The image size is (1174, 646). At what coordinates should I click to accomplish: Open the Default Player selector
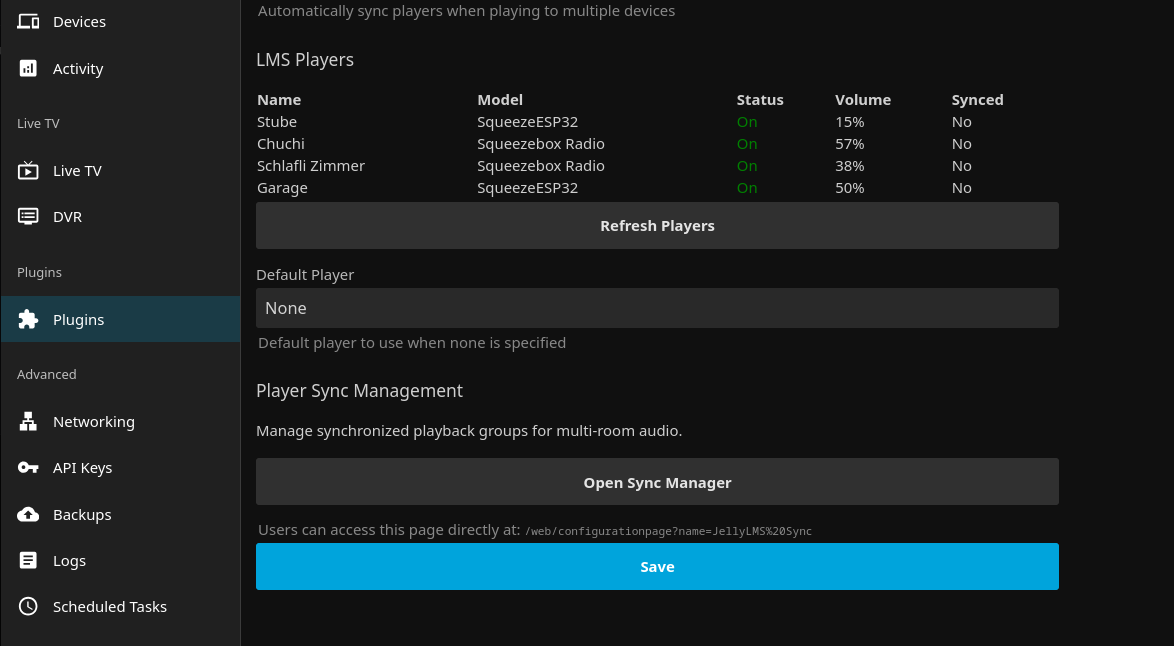pos(657,307)
